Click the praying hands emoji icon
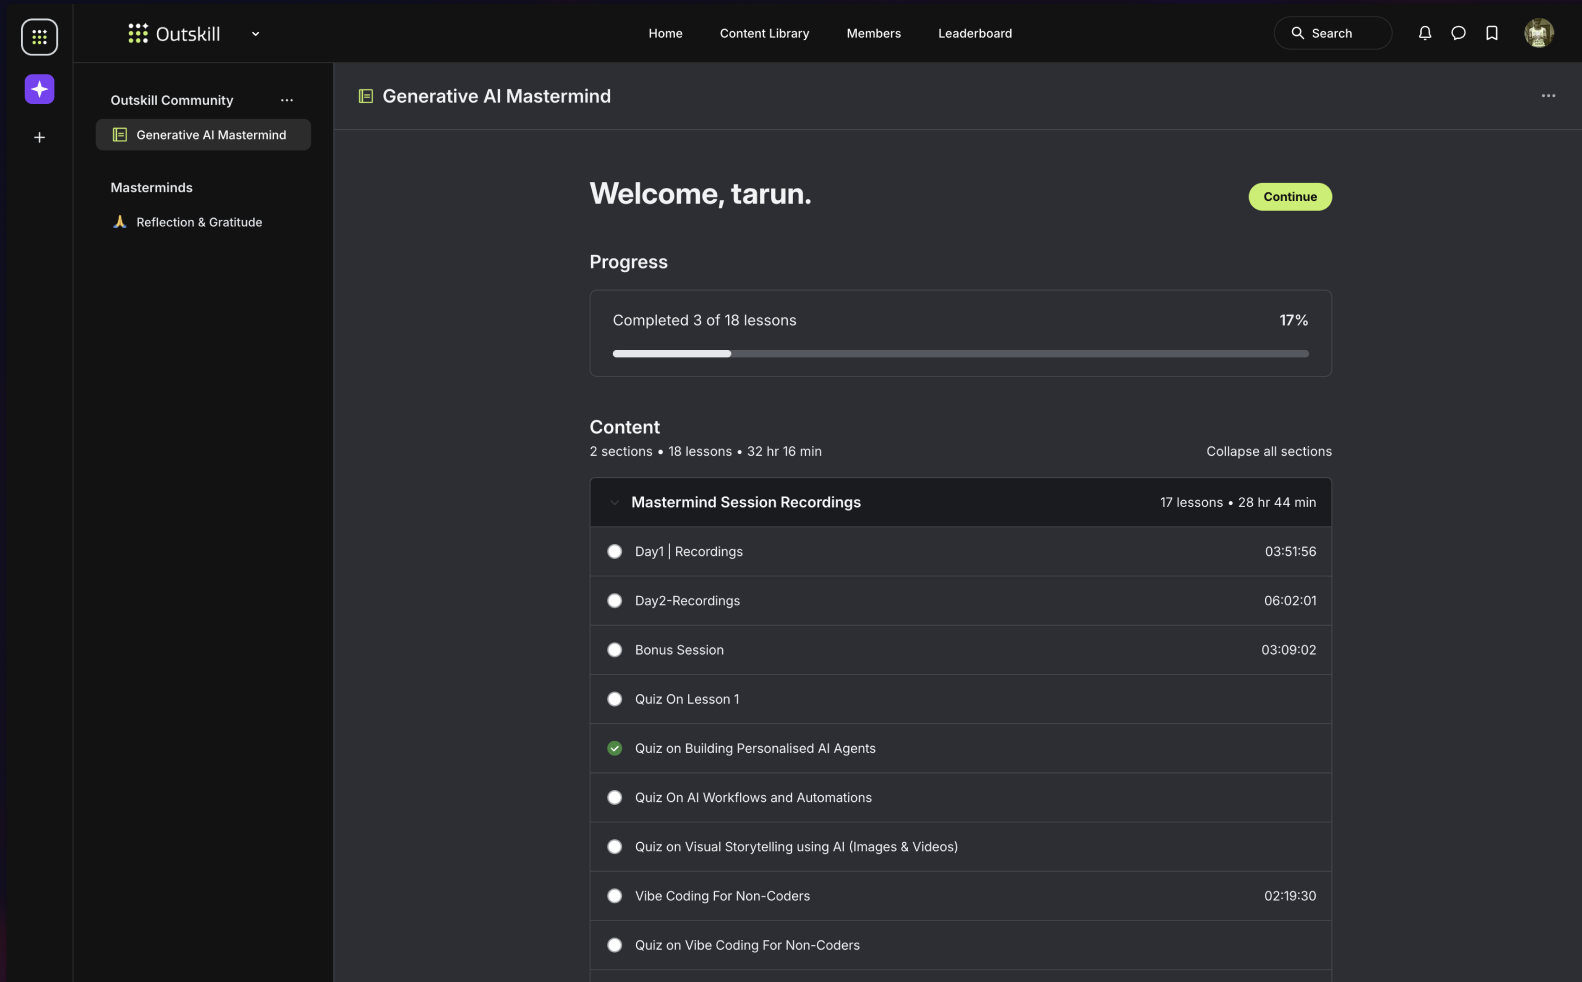Viewport: 1582px width, 982px height. tap(120, 222)
